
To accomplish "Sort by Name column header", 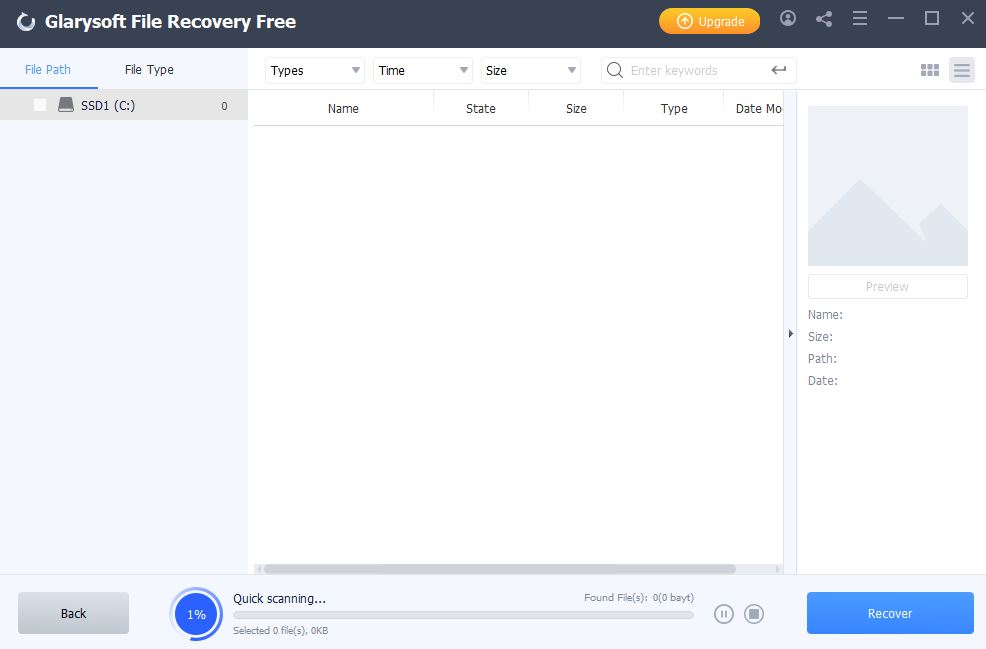I will [x=343, y=108].
